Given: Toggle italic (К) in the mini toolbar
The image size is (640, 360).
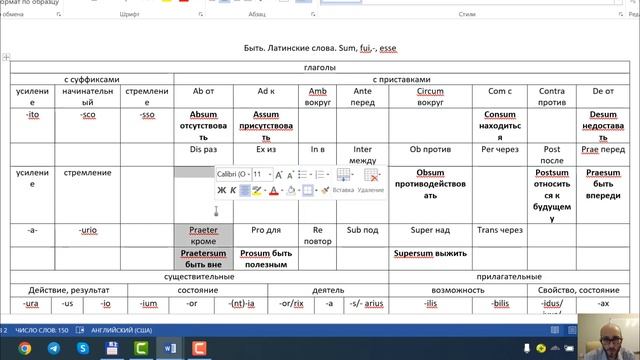Looking at the screenshot, I should pos(233,190).
